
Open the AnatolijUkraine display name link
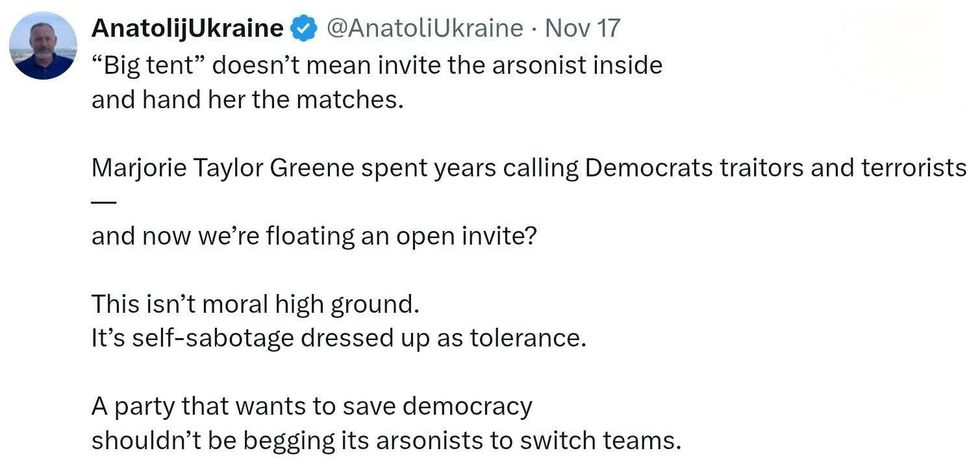(187, 28)
